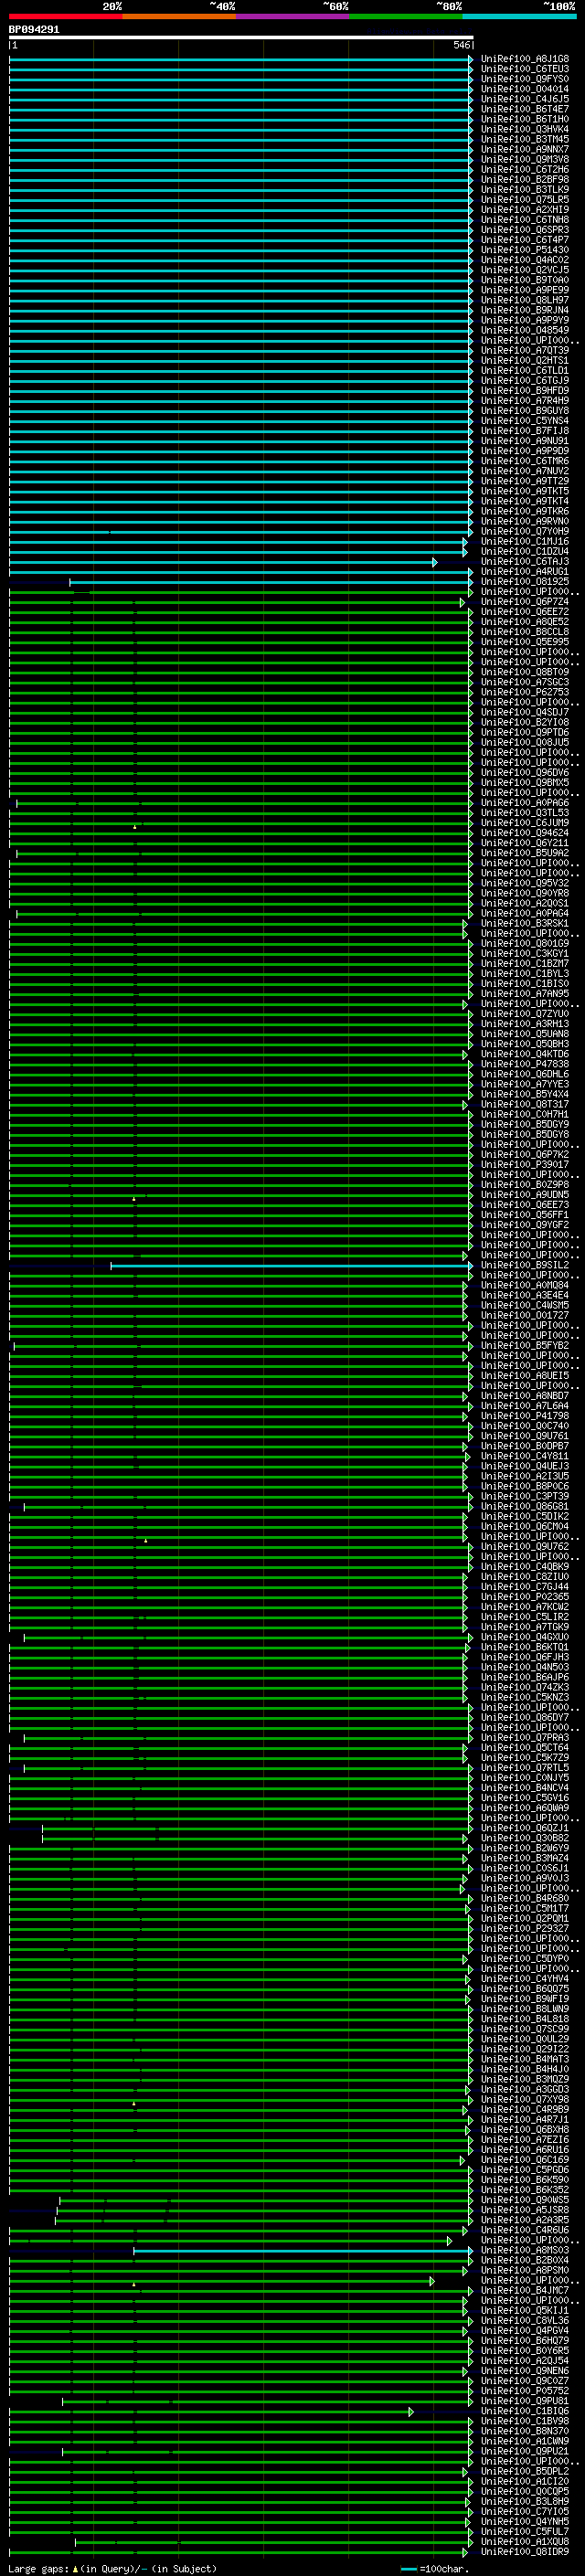
Task: Select the UniRef100_Q4GXU0 entry
Action: click(525, 1638)
